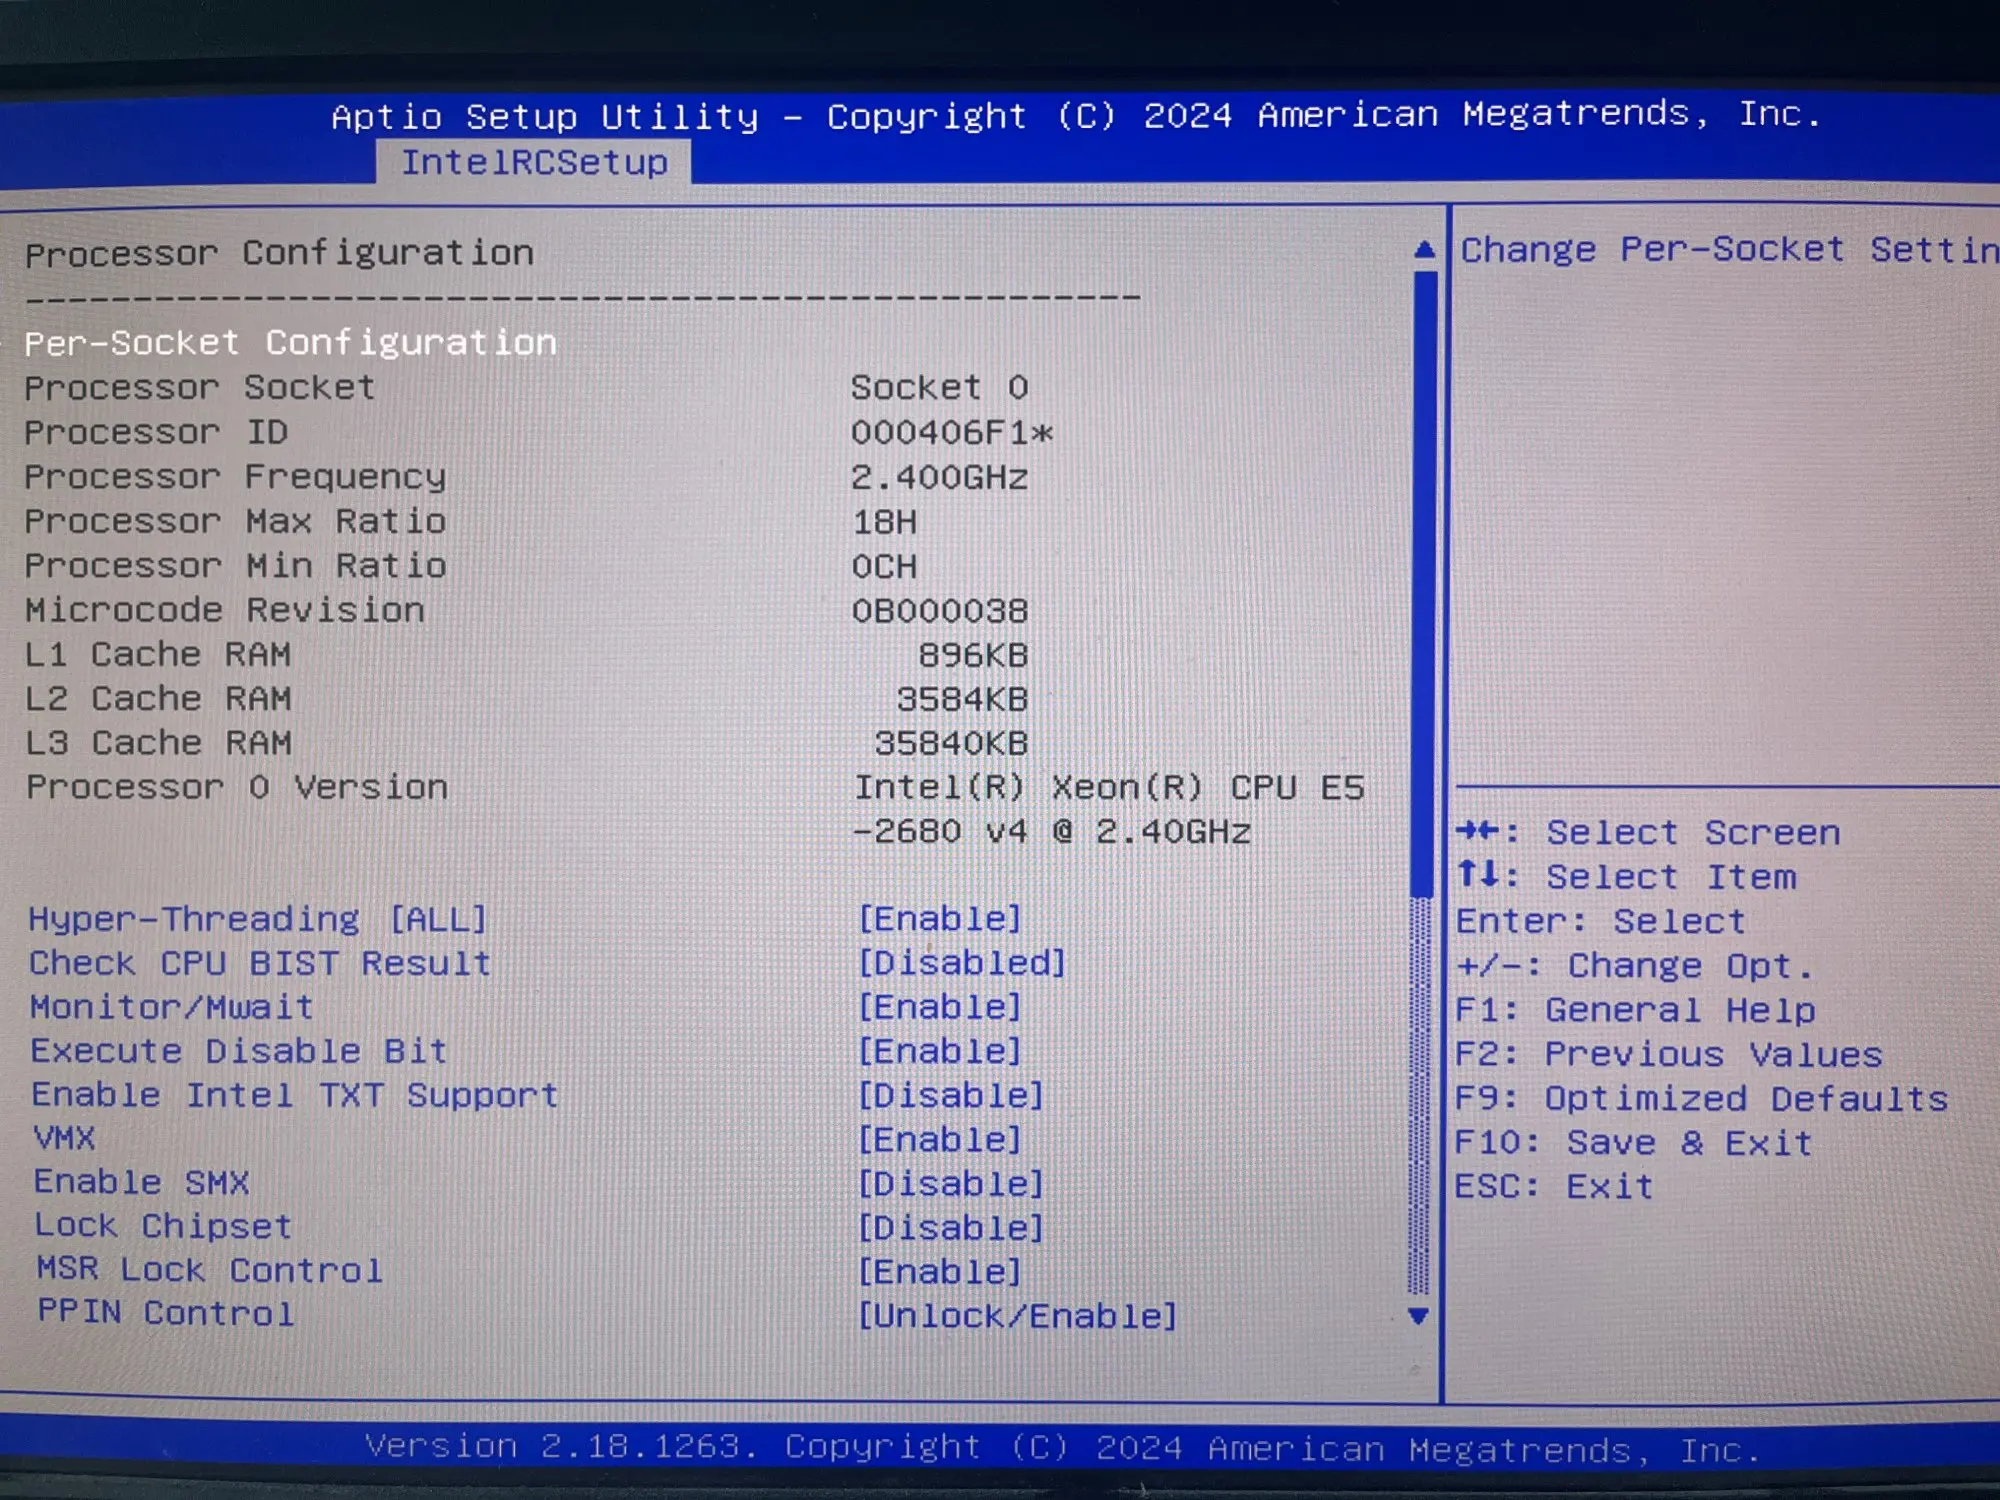Toggle the VMX Enable setting
This screenshot has height=1500, width=2000.
coord(940,1139)
